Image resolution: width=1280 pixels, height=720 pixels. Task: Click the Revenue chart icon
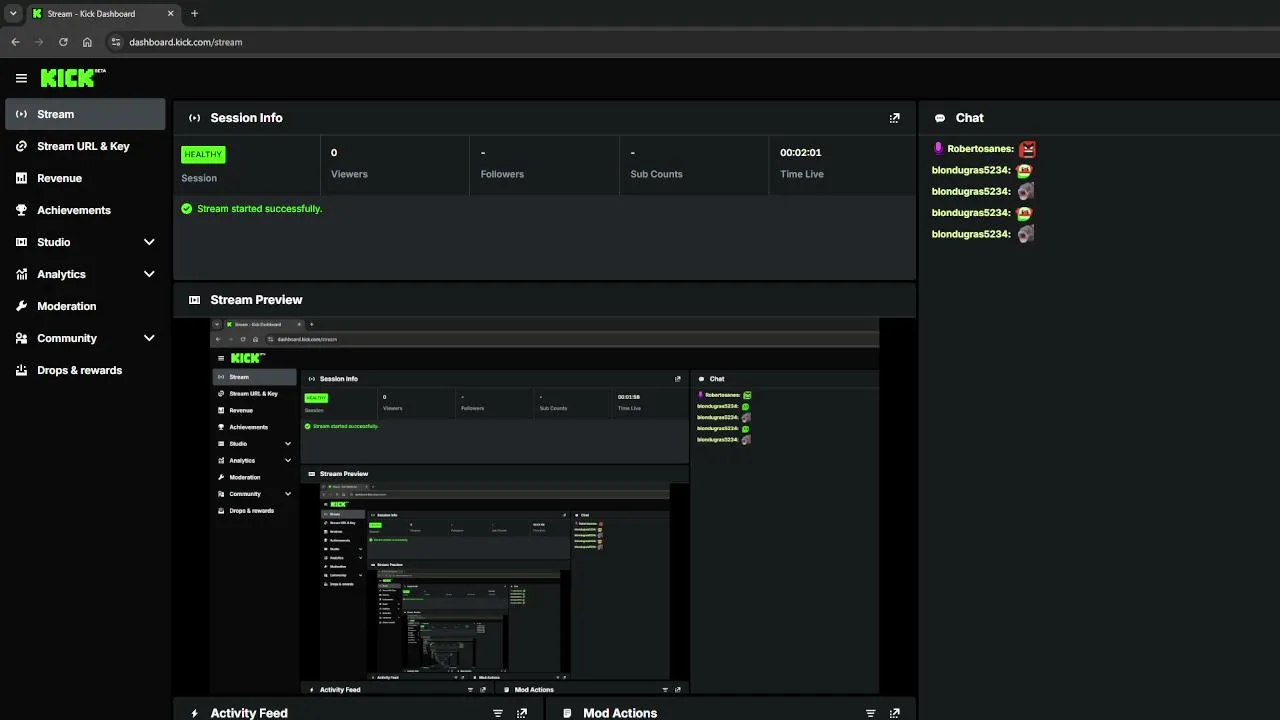(21, 178)
